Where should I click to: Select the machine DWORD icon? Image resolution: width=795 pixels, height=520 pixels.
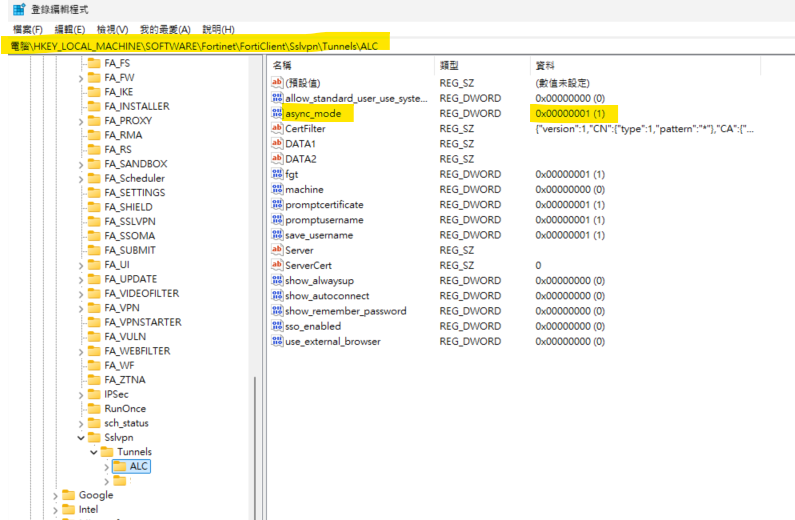277,189
